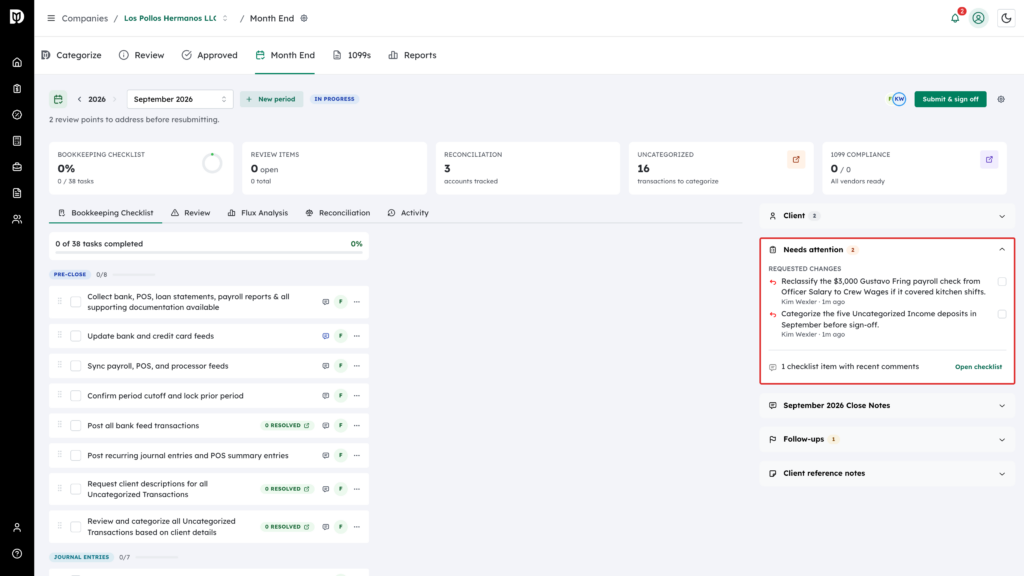Open the Uncategorized card external link icon

(796, 159)
